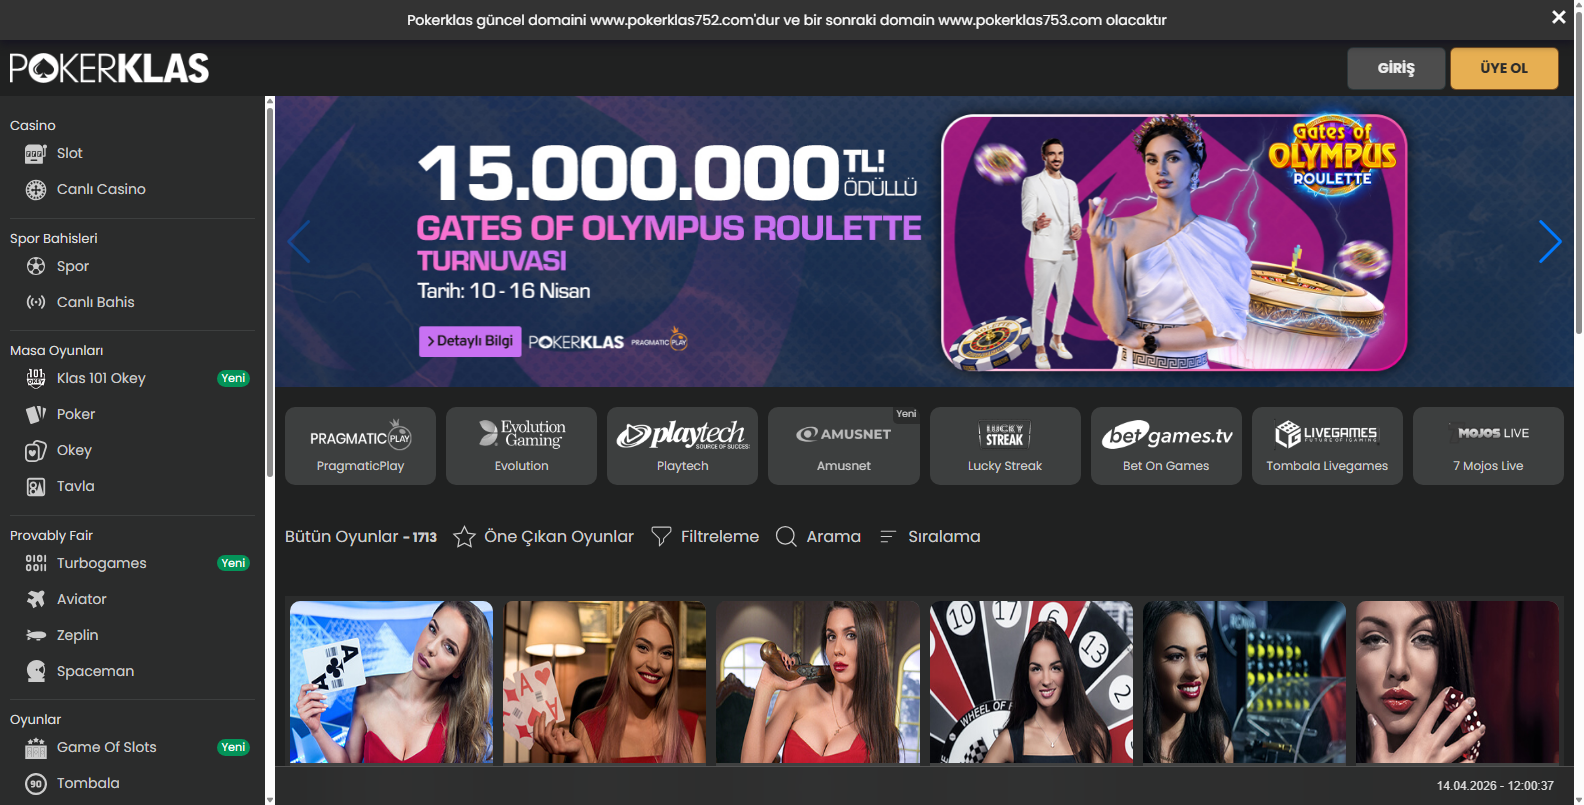This screenshot has width=1584, height=805.
Task: Click the Arama magnifier icon
Action: (786, 537)
